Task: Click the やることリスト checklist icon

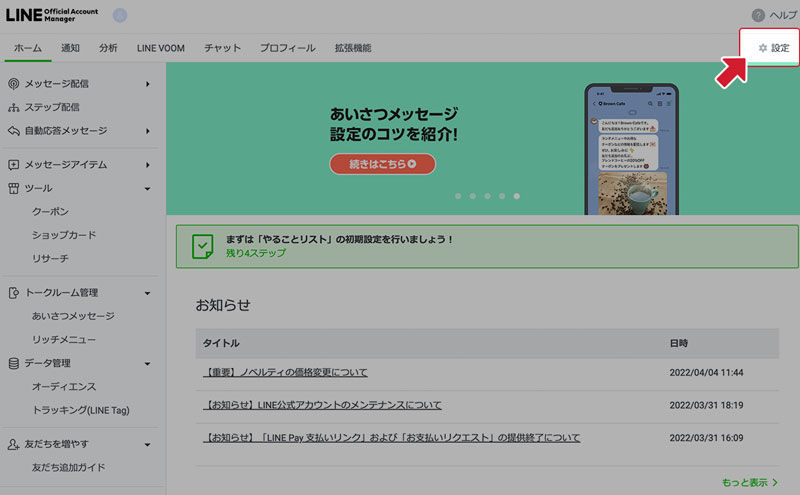Action: tap(203, 246)
